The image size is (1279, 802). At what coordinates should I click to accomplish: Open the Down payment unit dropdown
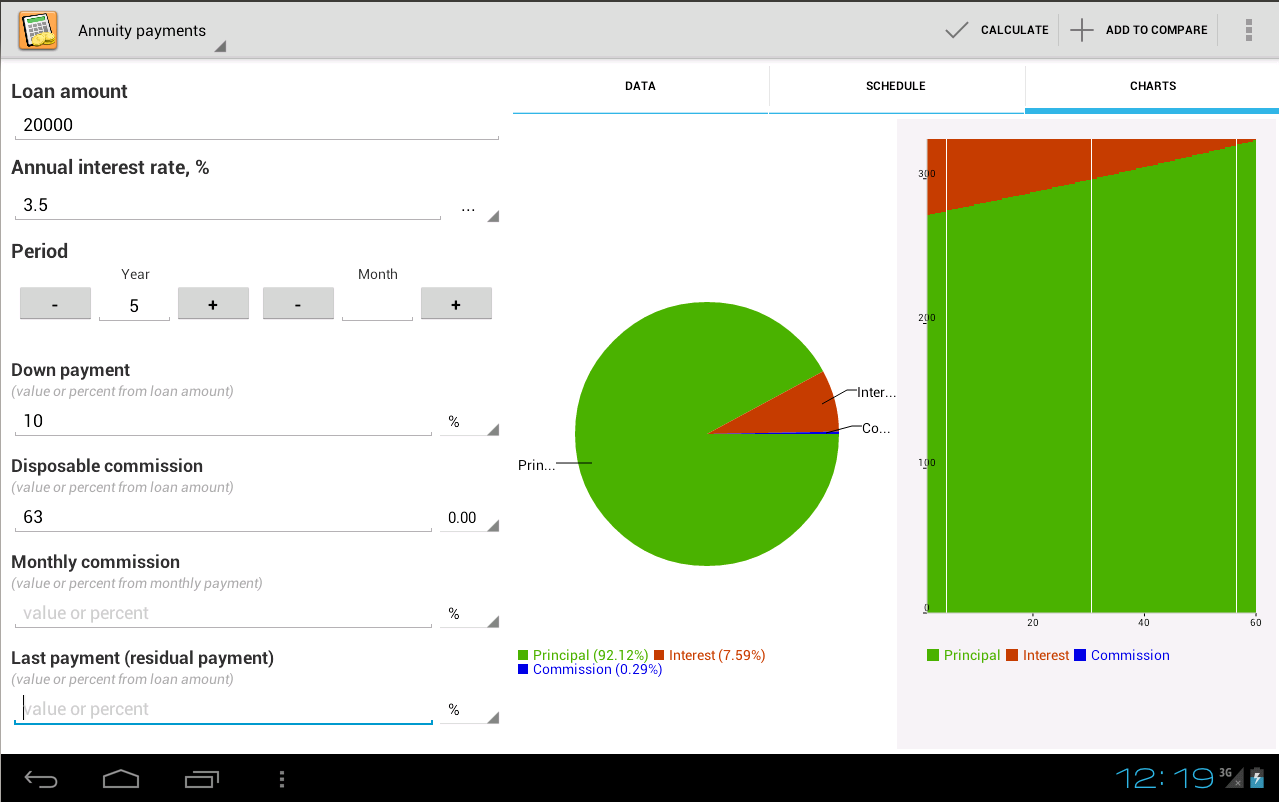tap(470, 422)
